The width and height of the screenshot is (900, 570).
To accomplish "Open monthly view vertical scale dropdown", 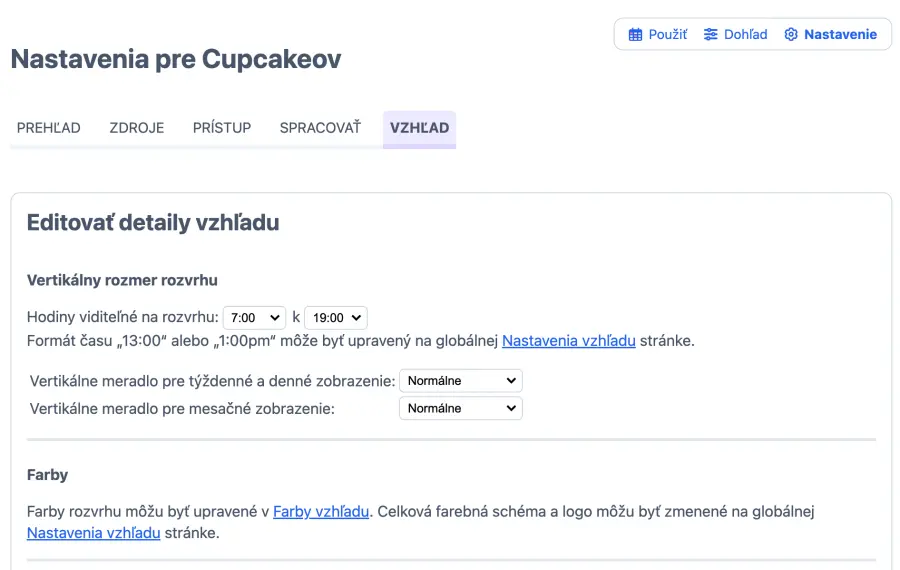I will point(461,408).
